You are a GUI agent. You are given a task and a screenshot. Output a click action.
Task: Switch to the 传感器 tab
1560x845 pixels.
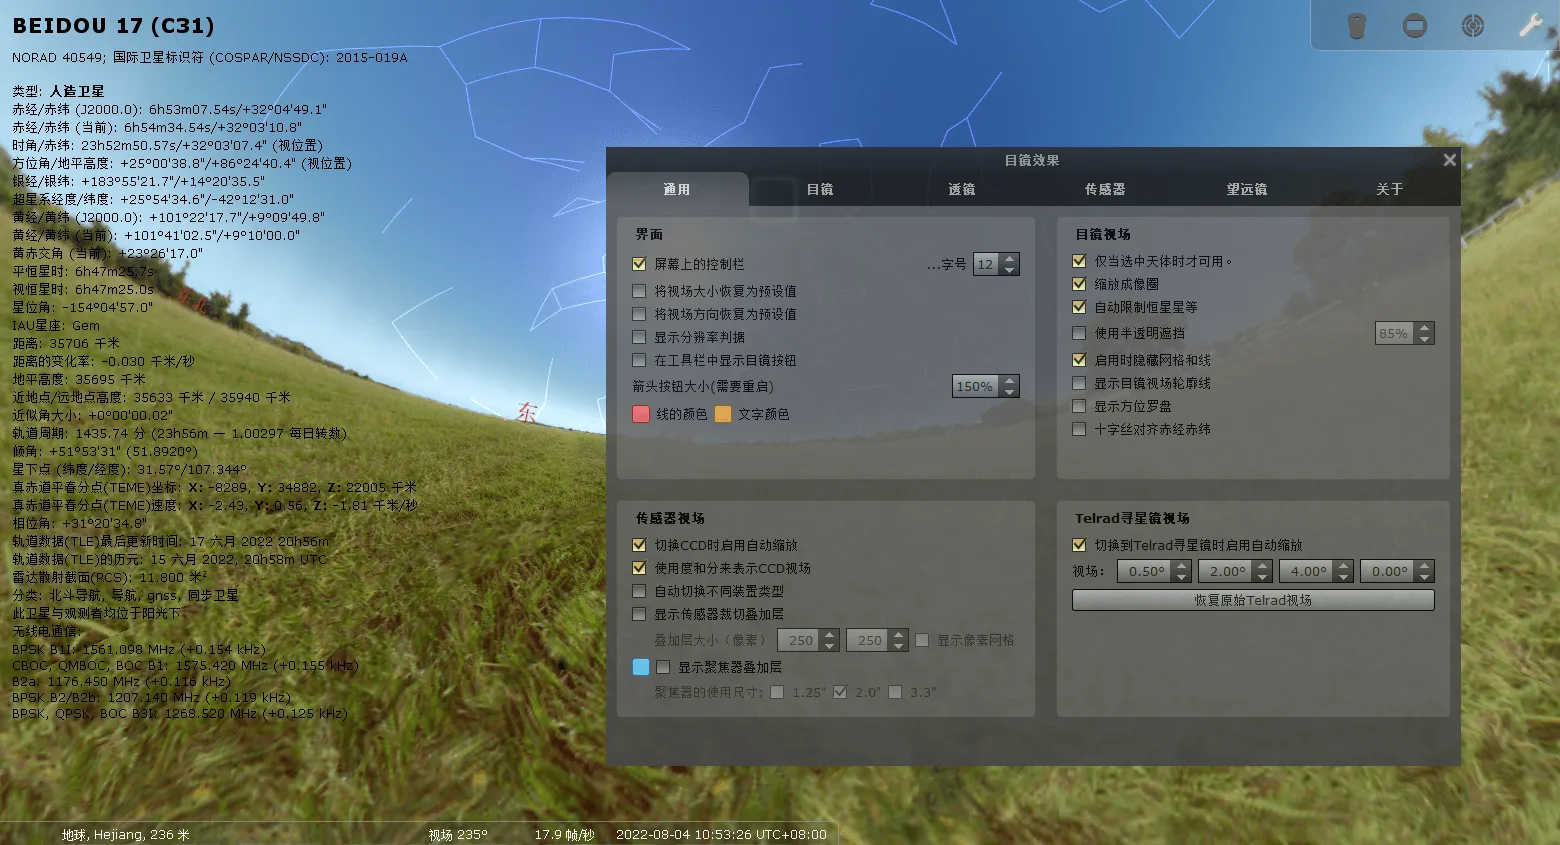click(1105, 189)
